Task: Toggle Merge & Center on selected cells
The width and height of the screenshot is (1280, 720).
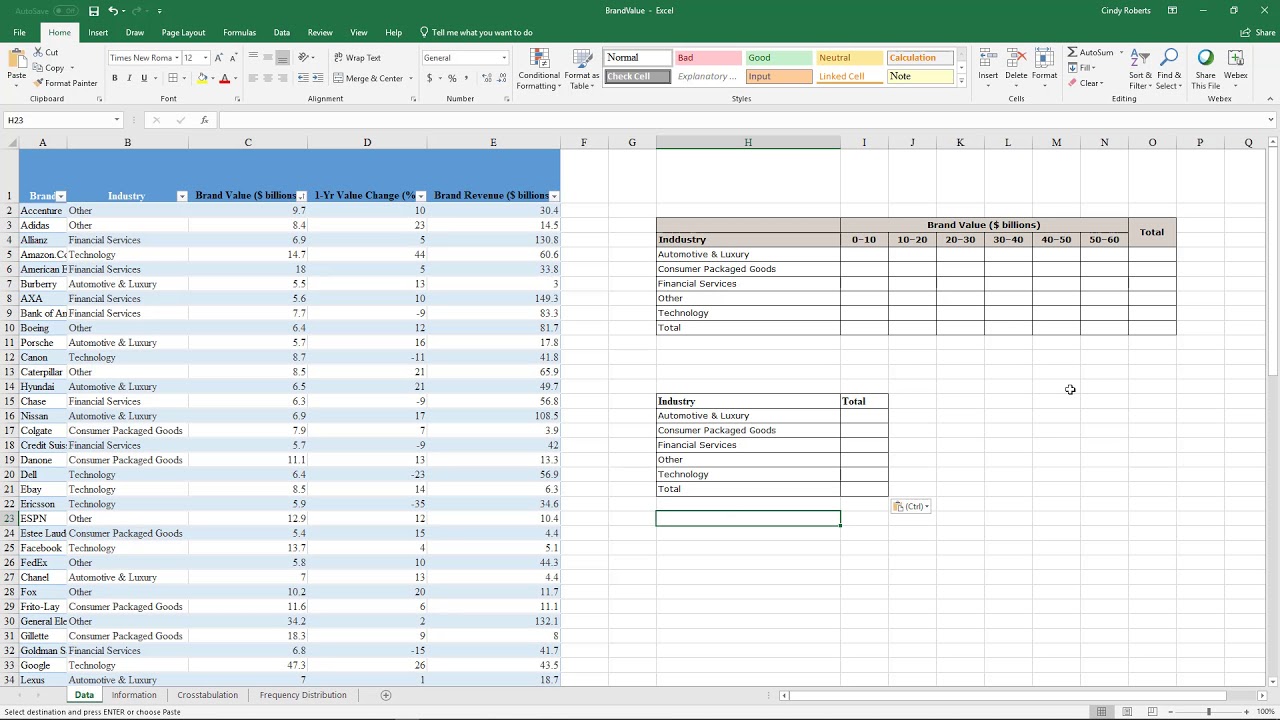Action: [368, 78]
